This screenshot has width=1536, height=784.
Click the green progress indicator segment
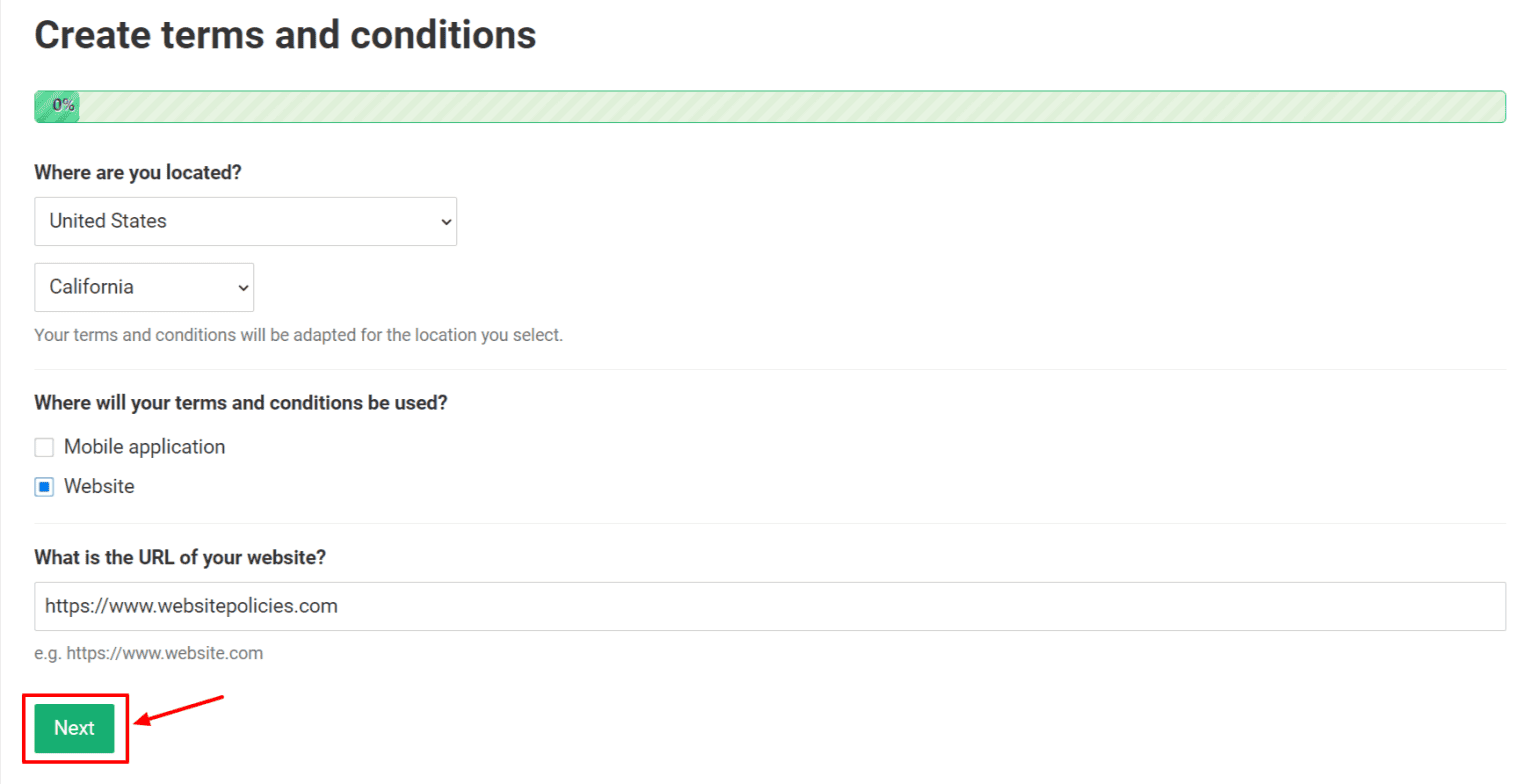click(x=56, y=106)
